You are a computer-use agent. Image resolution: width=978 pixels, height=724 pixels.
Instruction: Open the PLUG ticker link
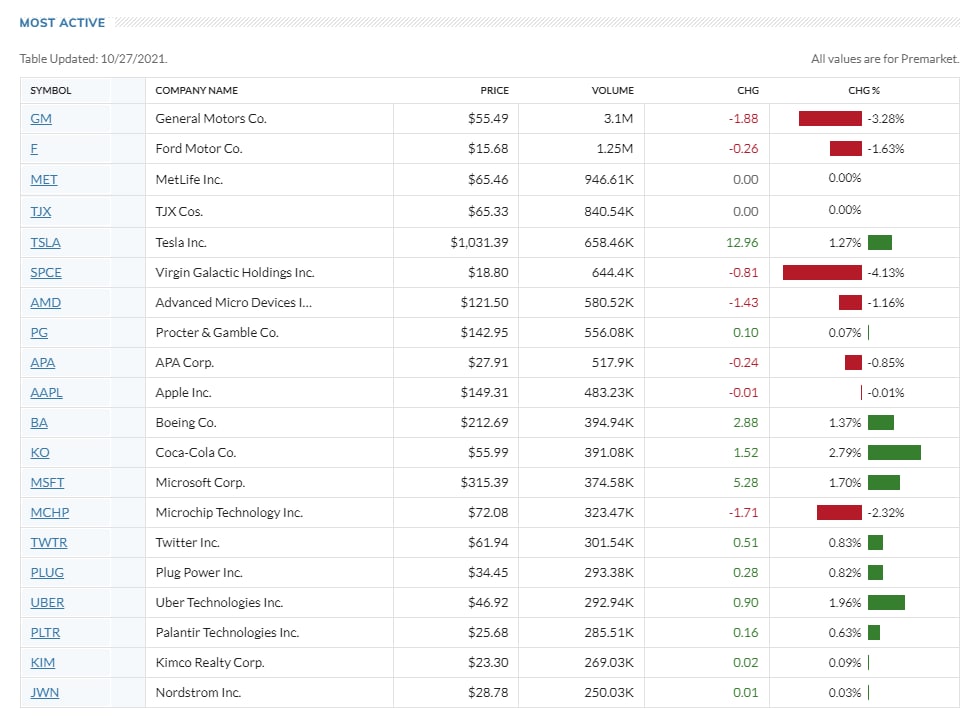point(47,572)
